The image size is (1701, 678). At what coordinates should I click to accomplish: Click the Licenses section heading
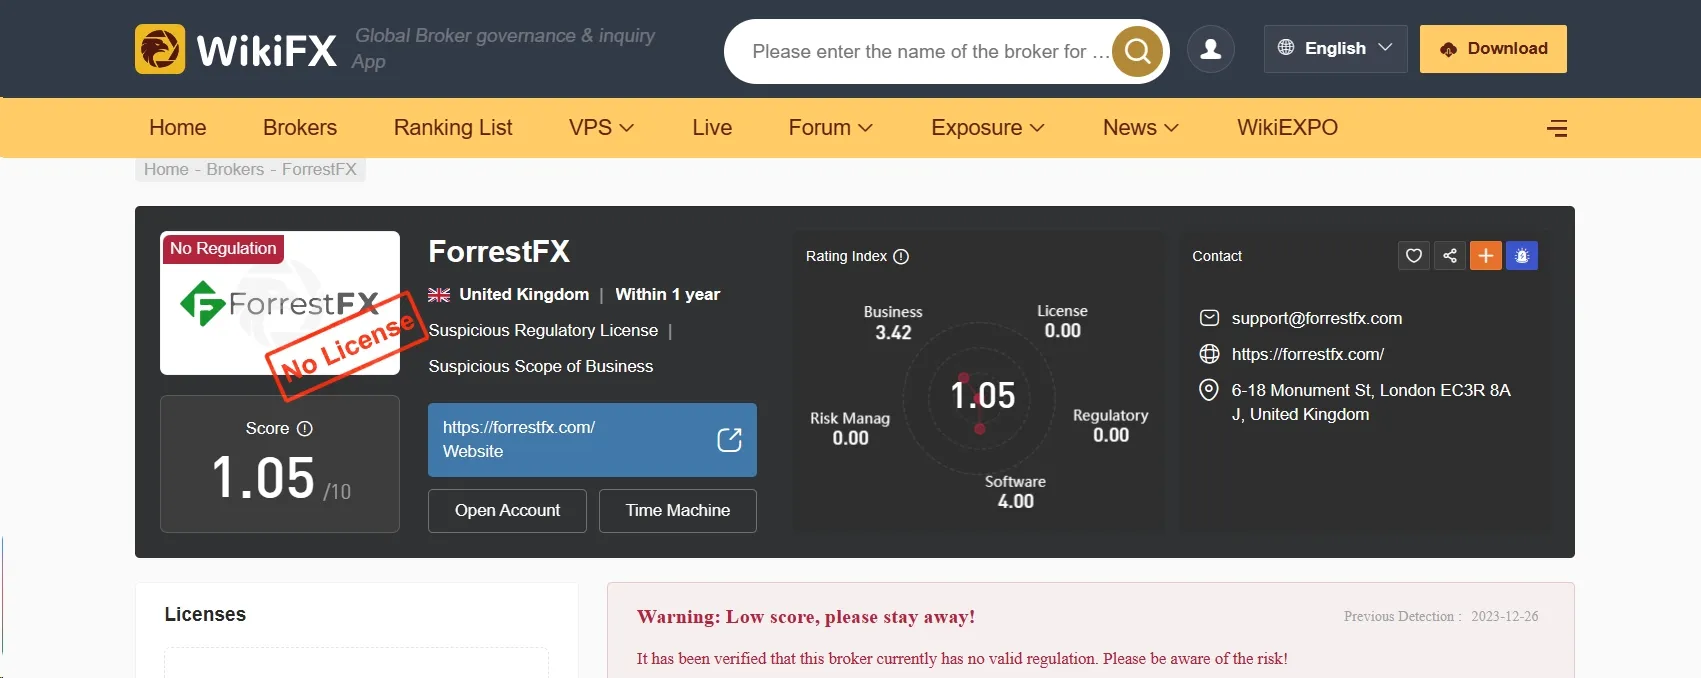pyautogui.click(x=205, y=615)
